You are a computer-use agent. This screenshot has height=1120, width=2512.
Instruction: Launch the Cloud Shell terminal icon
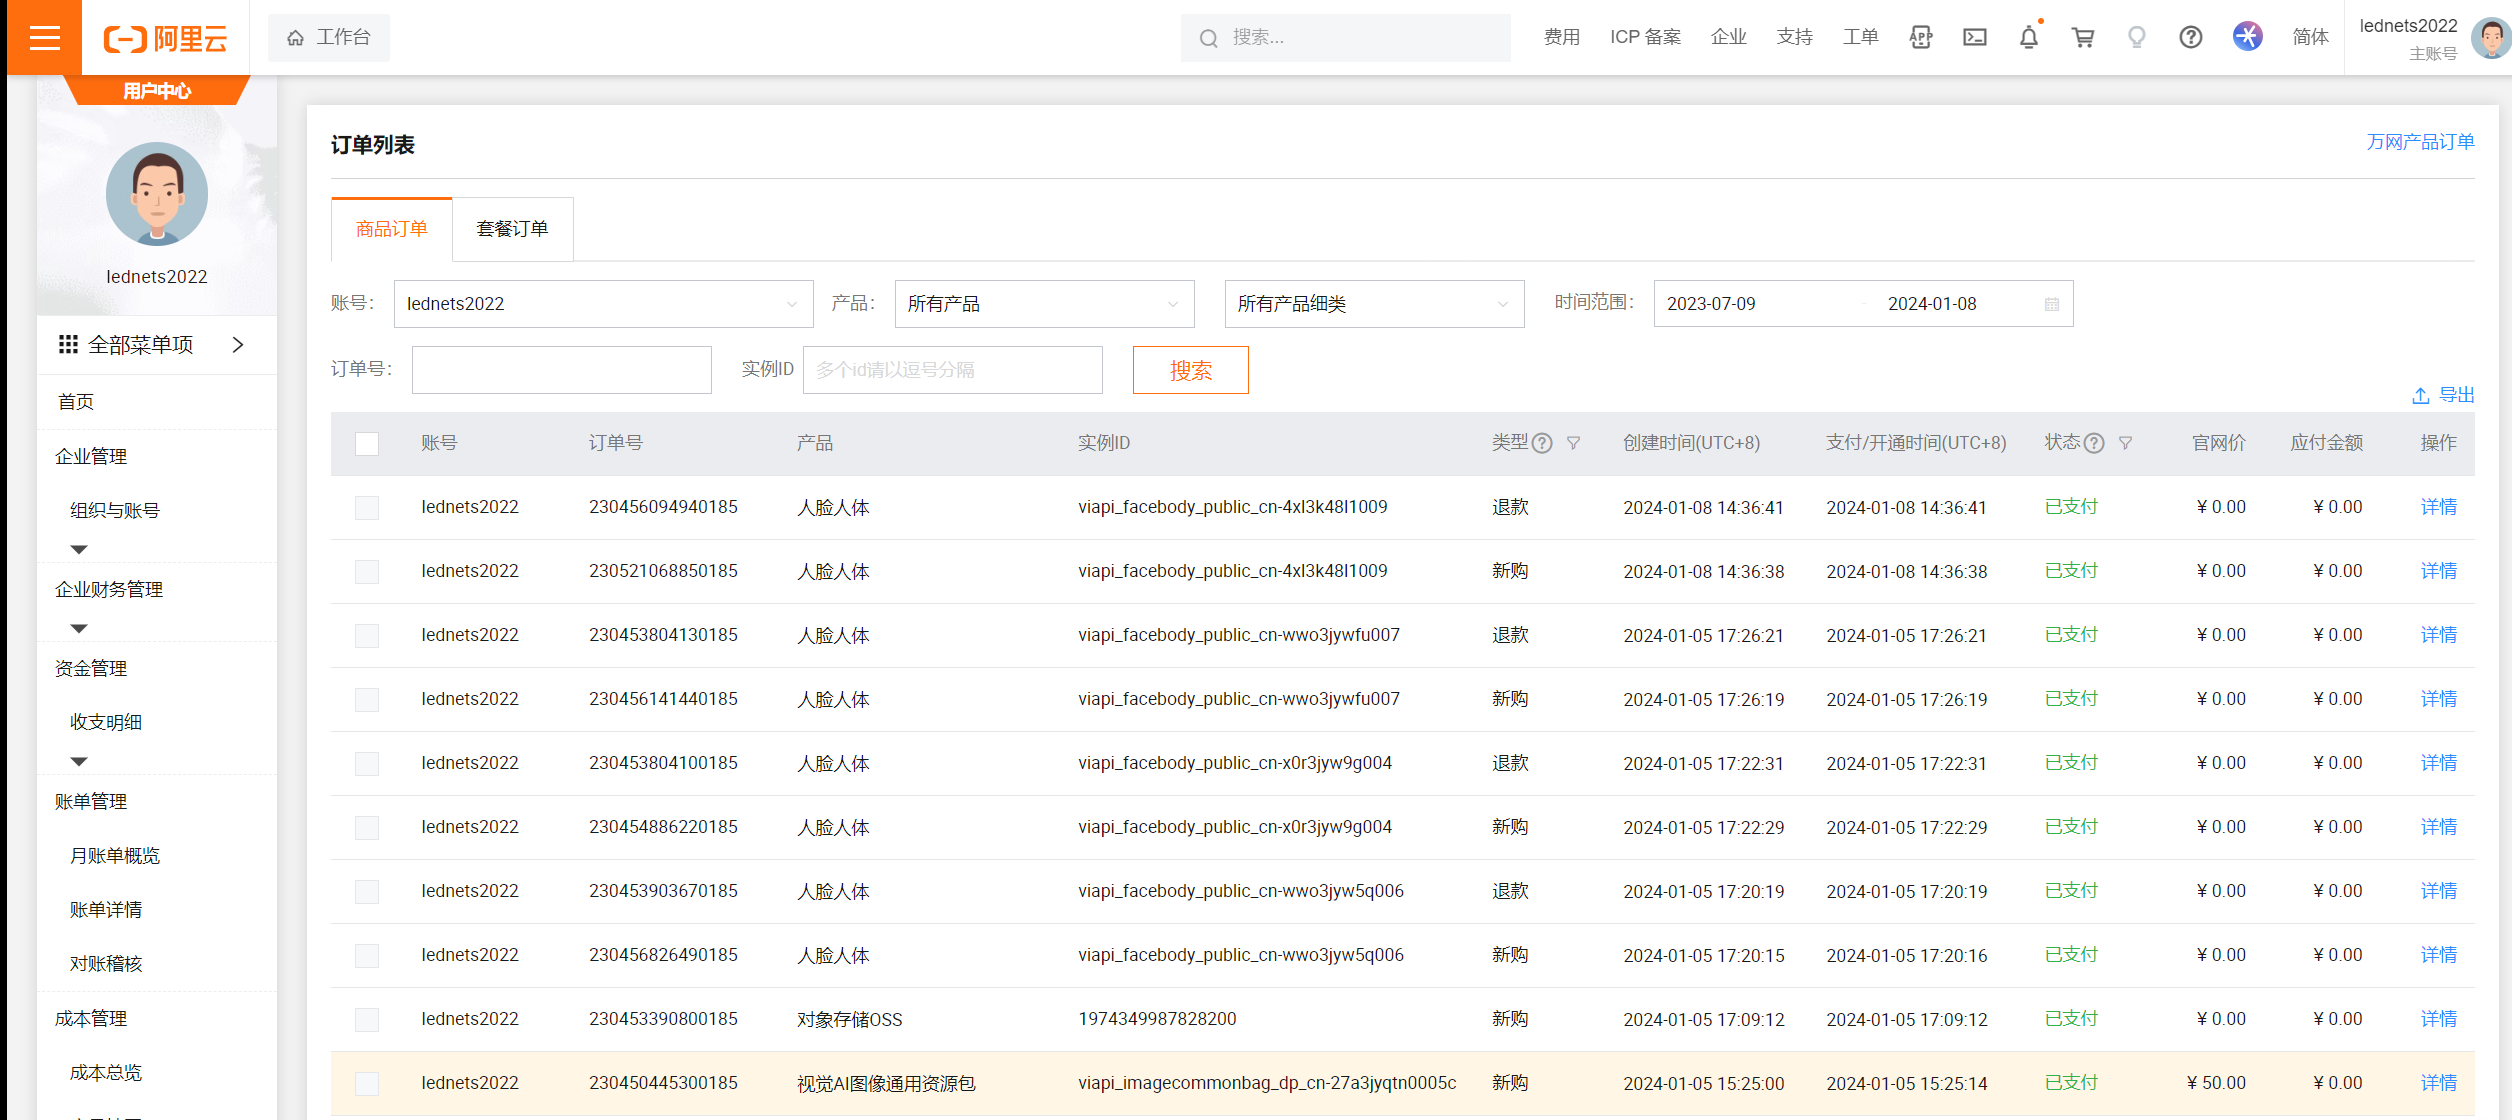pyautogui.click(x=1974, y=38)
